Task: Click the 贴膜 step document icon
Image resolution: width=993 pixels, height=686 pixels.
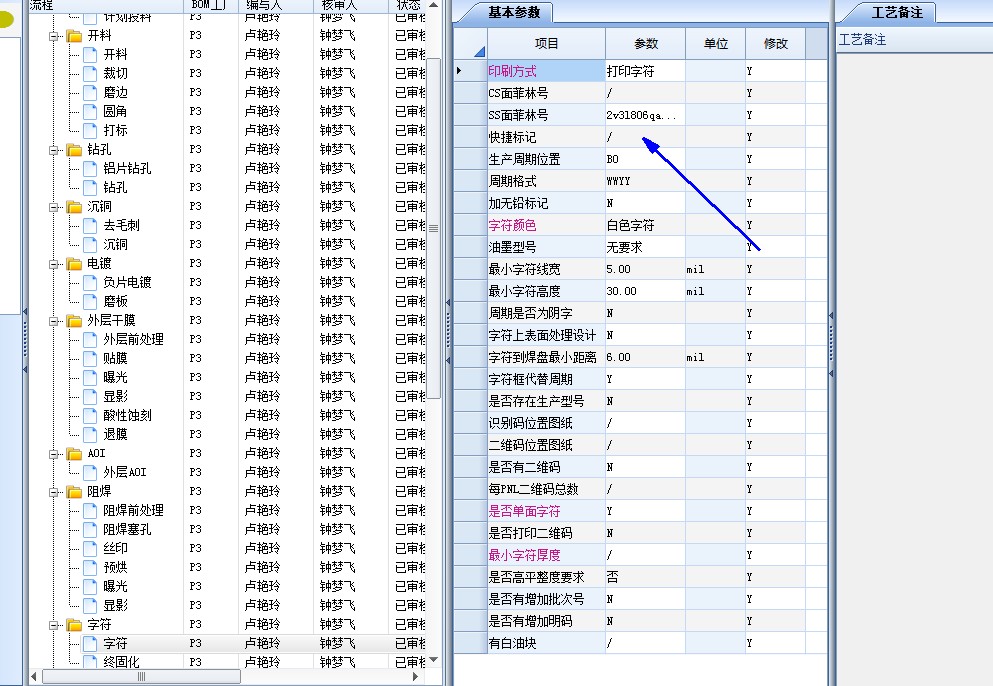Action: click(91, 359)
